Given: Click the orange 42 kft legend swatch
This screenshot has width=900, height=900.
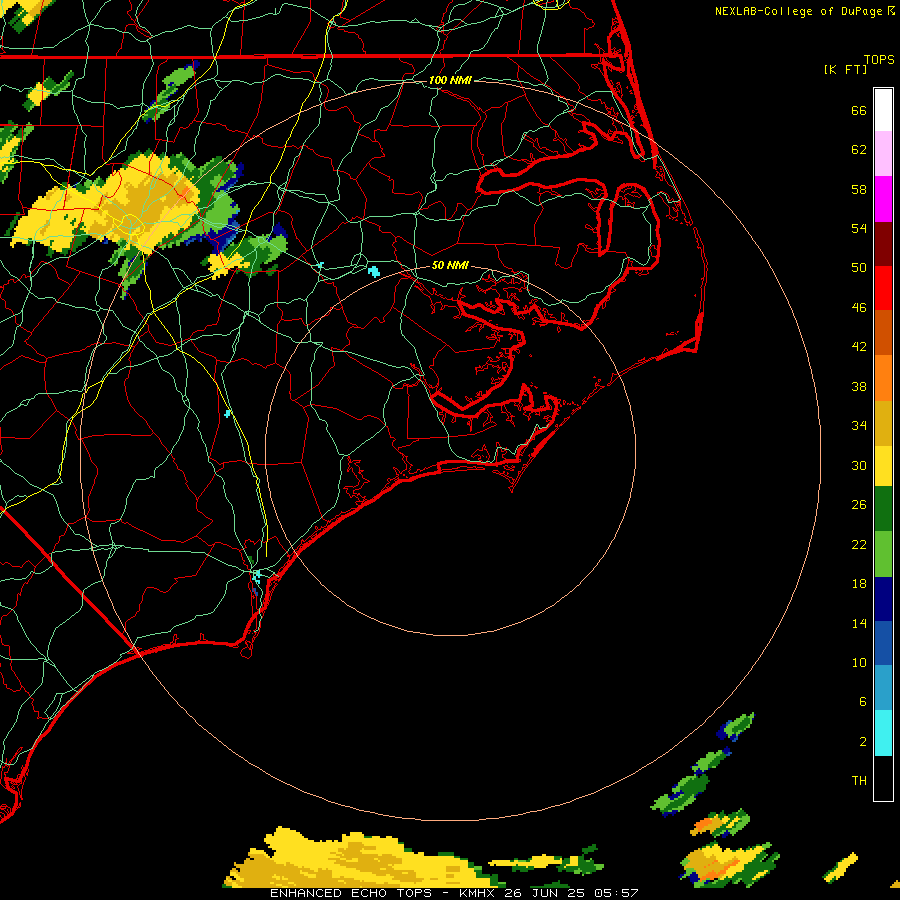Looking at the screenshot, I should 883,378.
